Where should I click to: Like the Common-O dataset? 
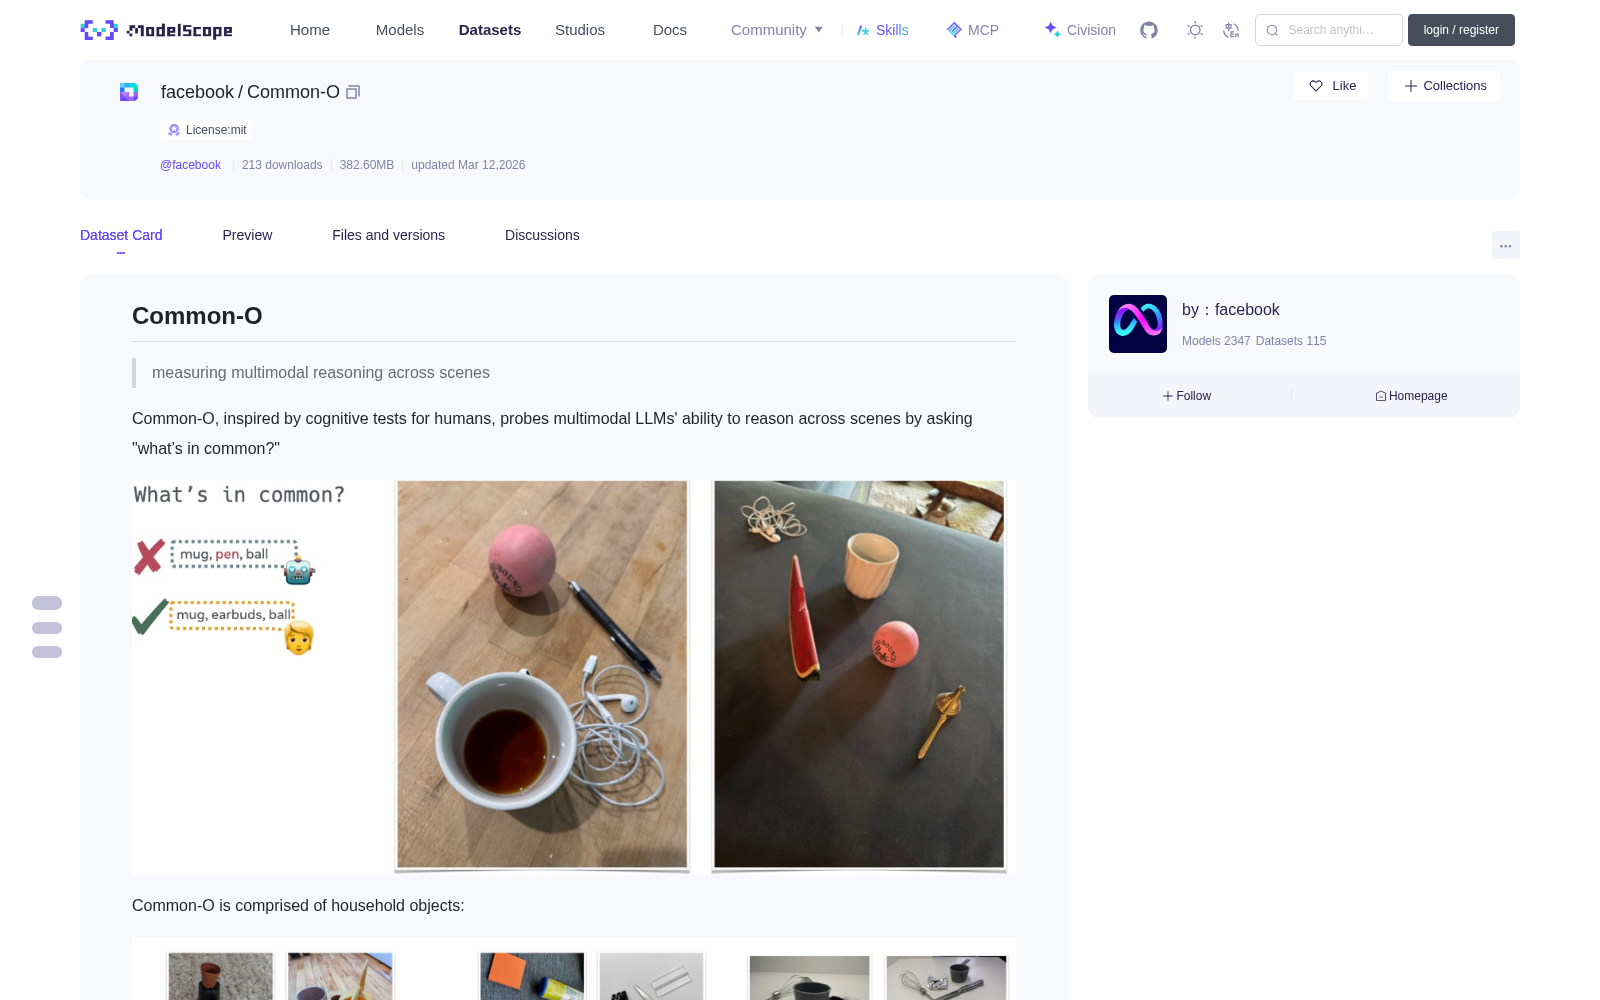click(x=1332, y=86)
